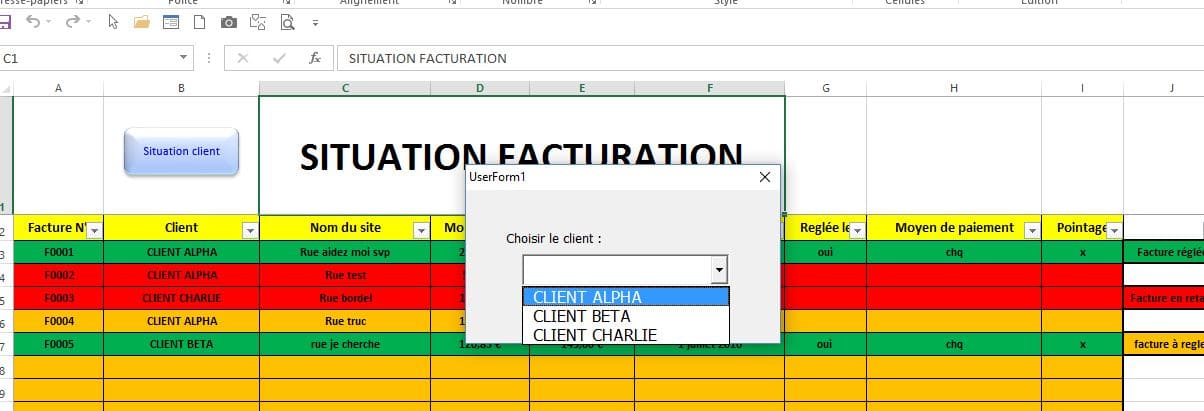Click the select objects pointer icon

coord(112,21)
